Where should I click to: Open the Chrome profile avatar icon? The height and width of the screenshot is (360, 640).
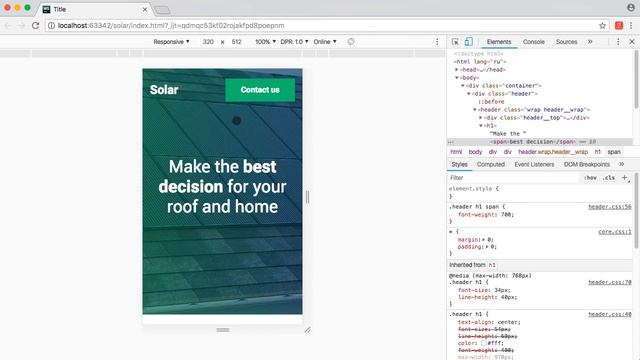pos(631,7)
